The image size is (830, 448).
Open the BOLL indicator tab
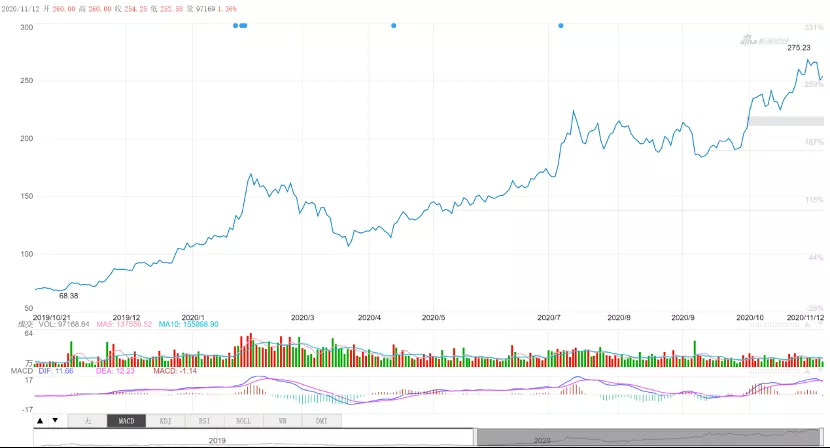click(x=243, y=421)
